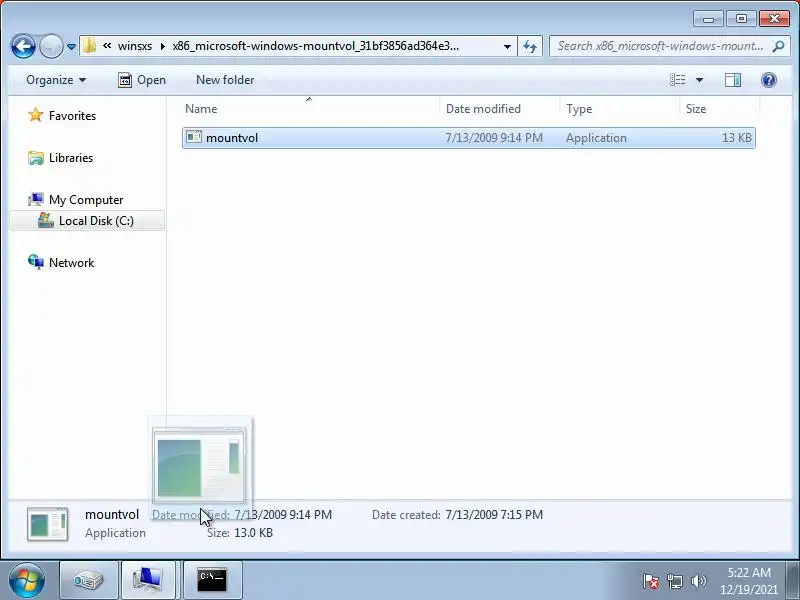Minimize the Explorer window
The image size is (800, 600).
pyautogui.click(x=708, y=19)
